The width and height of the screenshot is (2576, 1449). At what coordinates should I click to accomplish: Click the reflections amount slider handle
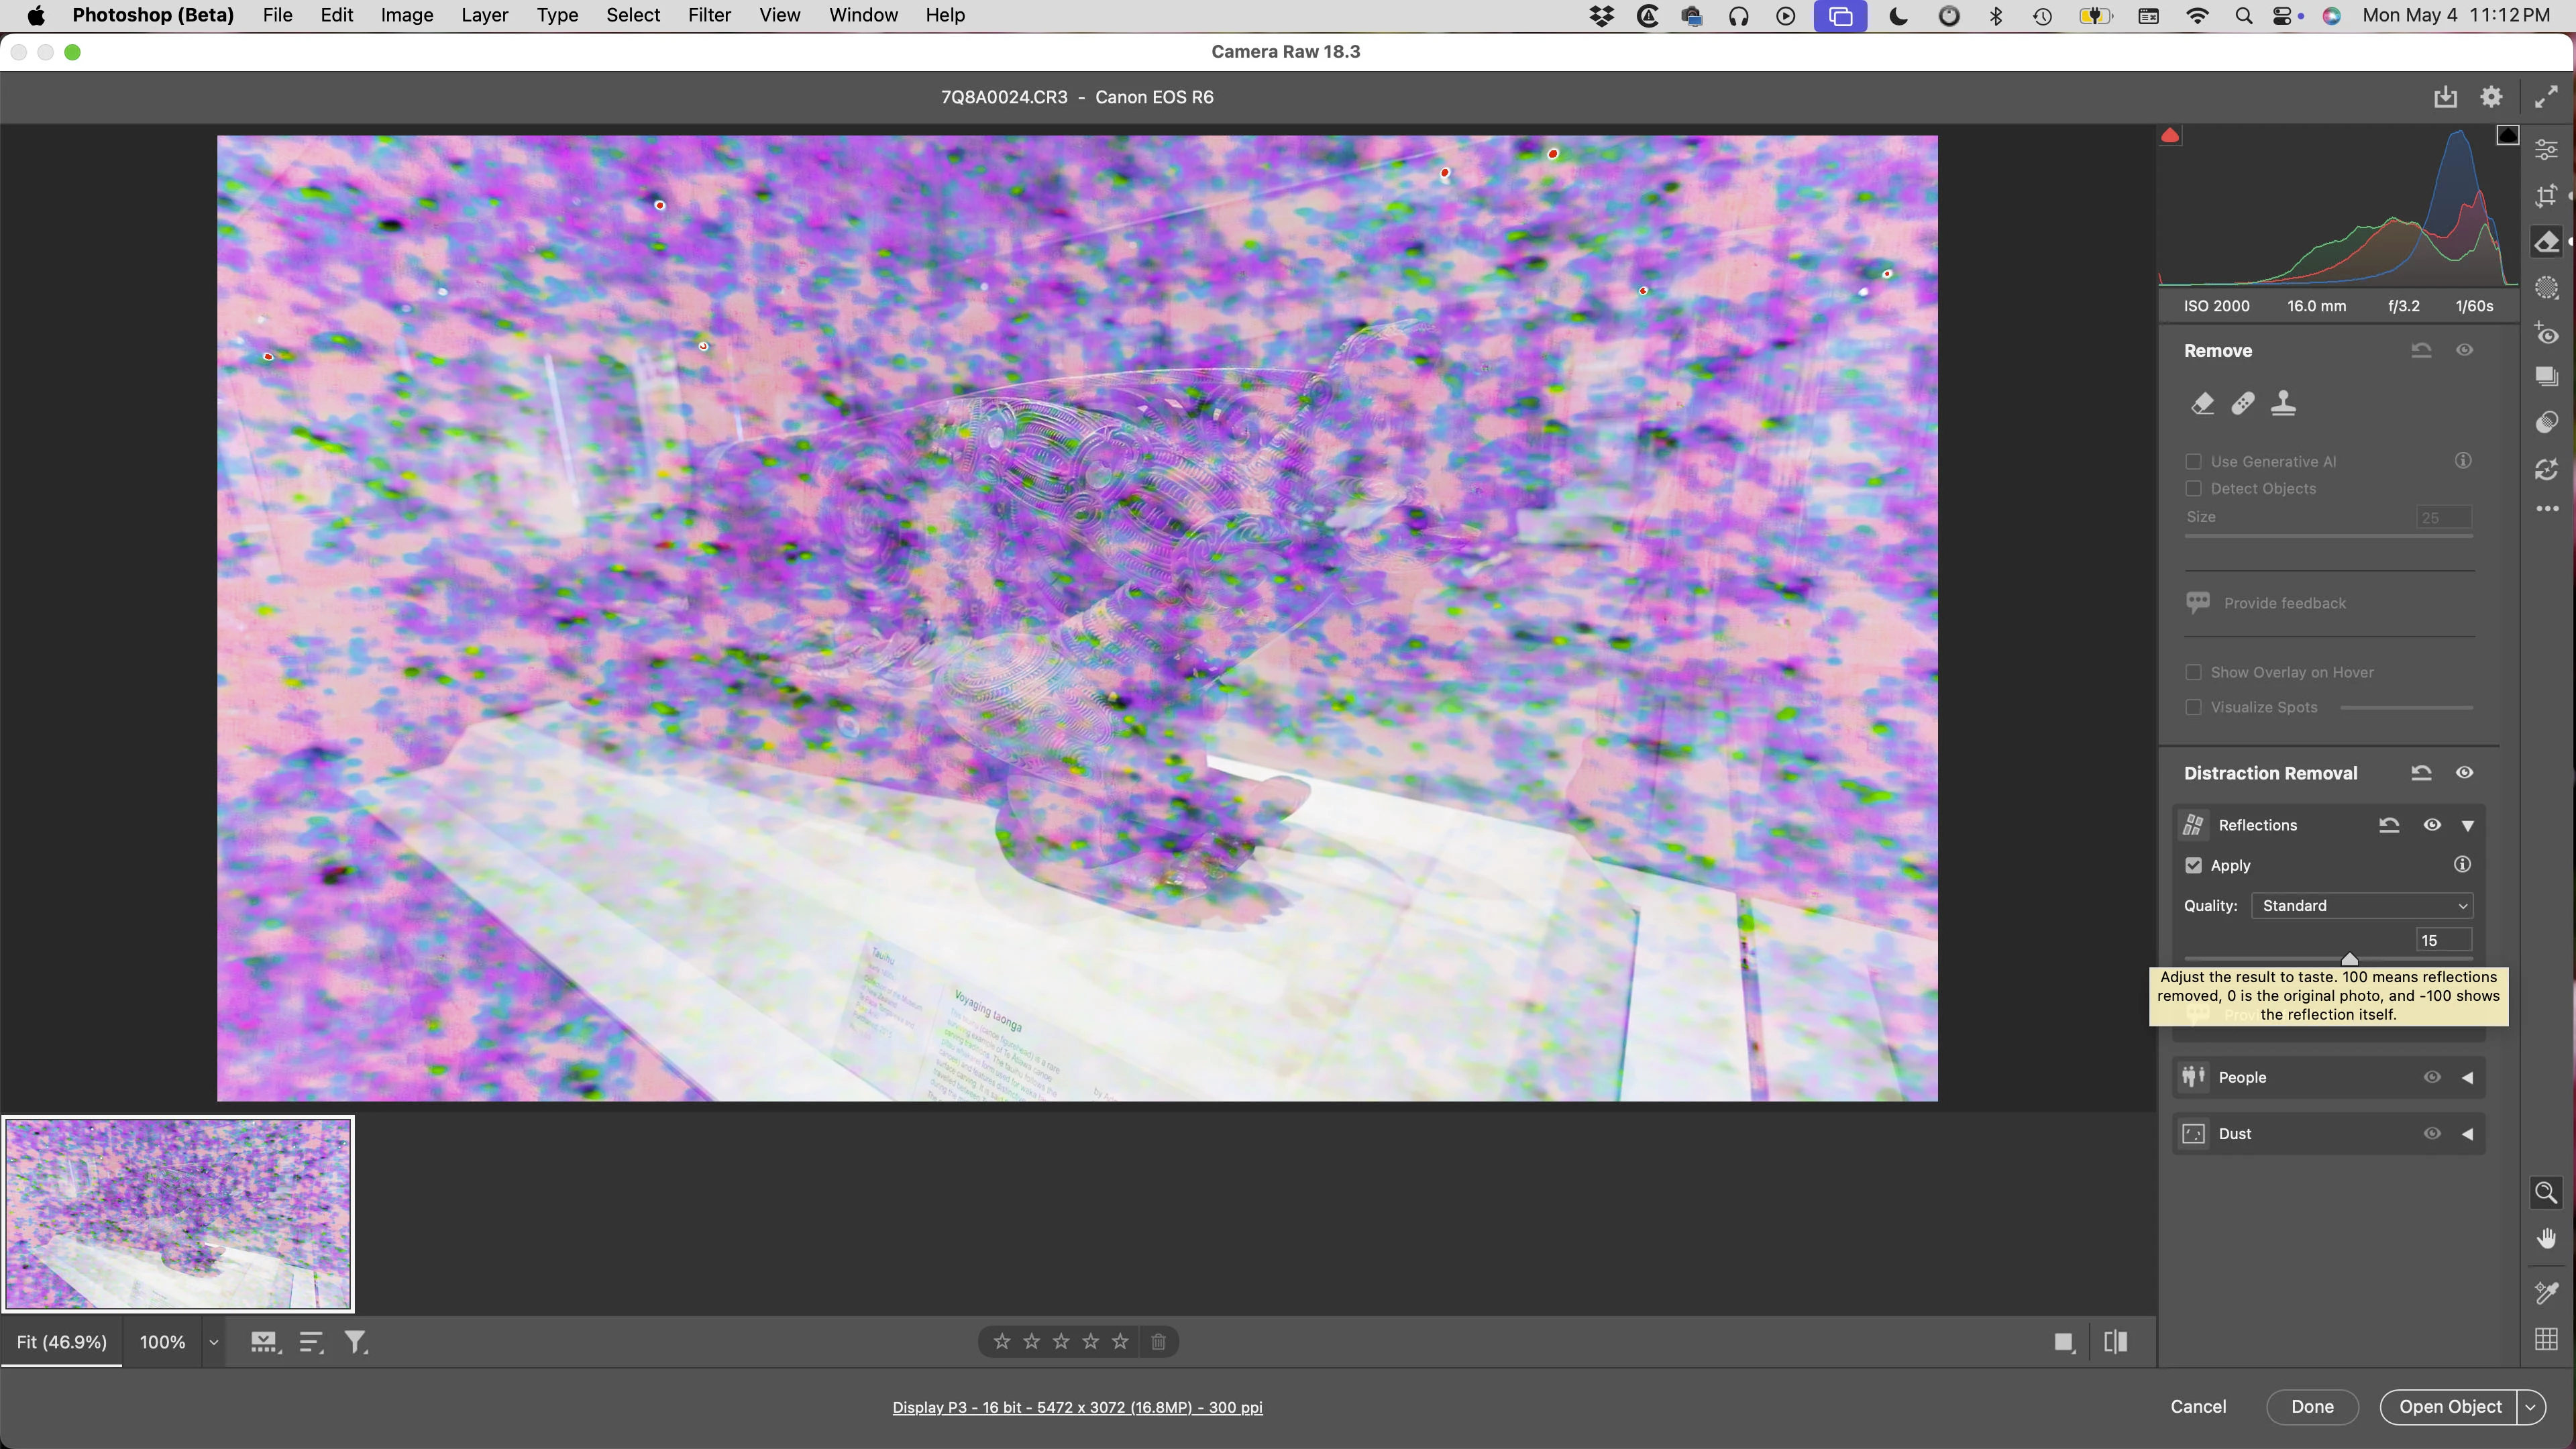pos(2349,959)
